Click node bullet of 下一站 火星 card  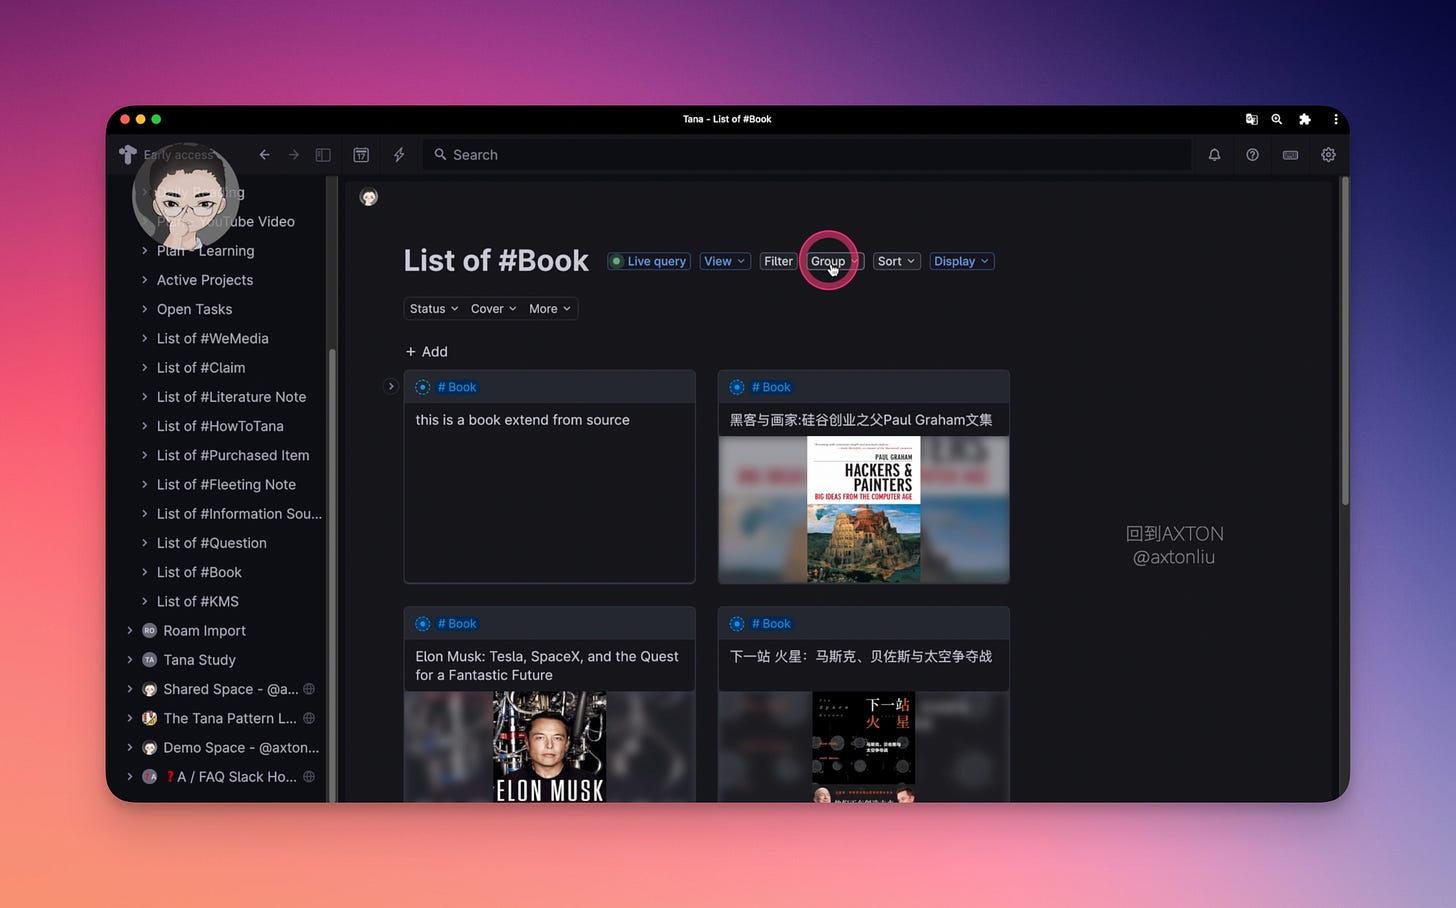click(x=737, y=624)
